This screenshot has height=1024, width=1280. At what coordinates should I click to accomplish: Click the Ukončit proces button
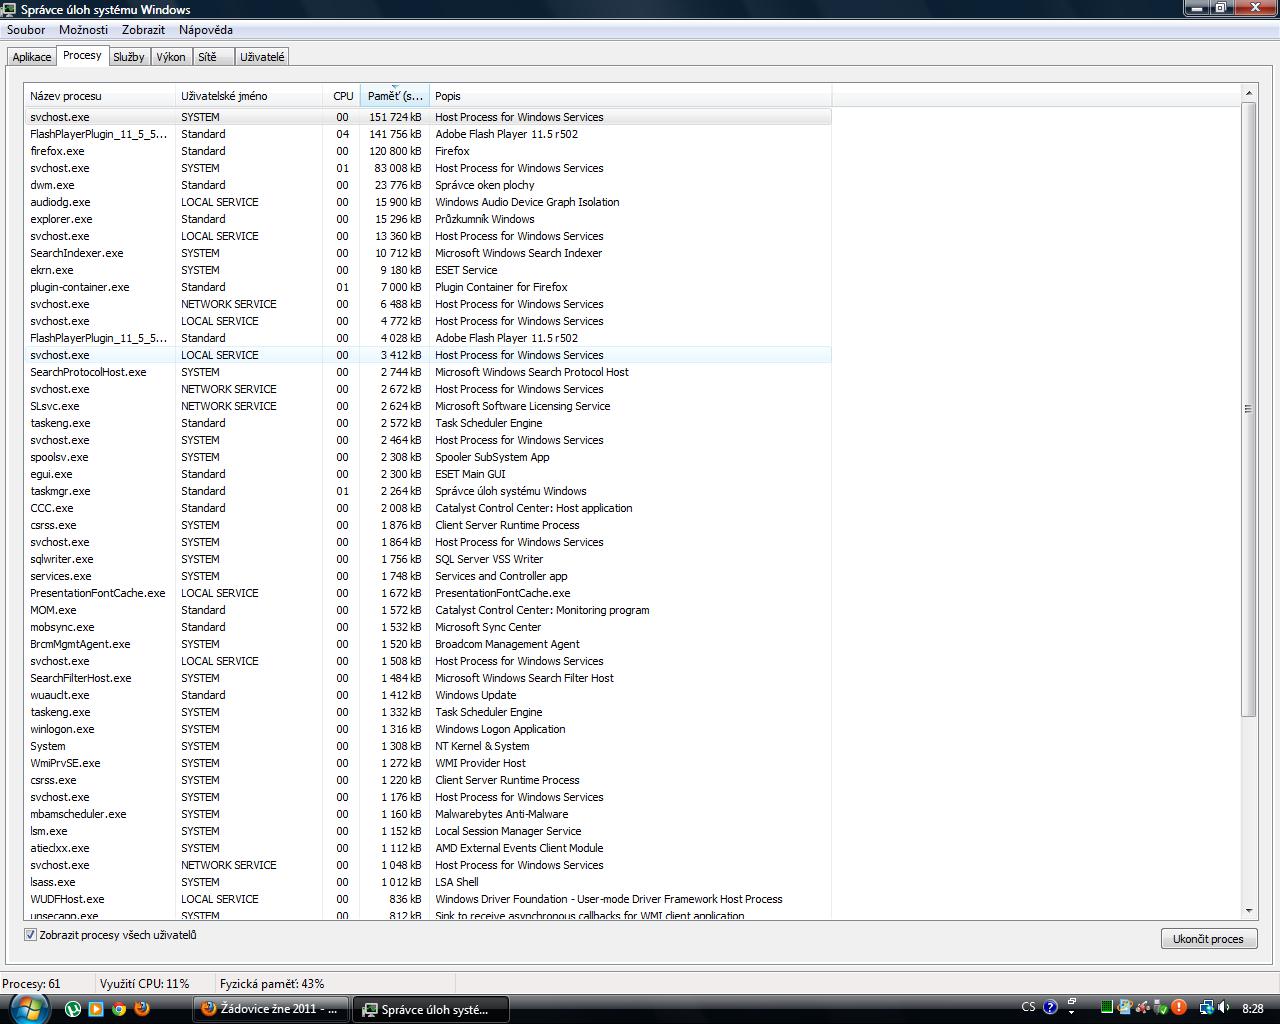(1208, 939)
